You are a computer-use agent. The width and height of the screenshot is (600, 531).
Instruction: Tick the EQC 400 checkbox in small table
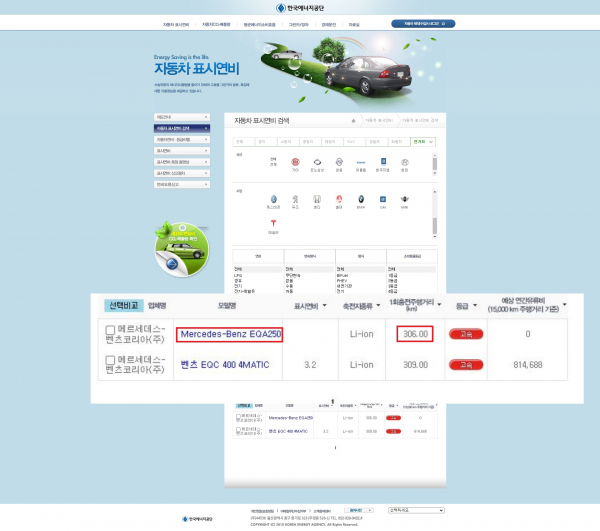coord(238,430)
